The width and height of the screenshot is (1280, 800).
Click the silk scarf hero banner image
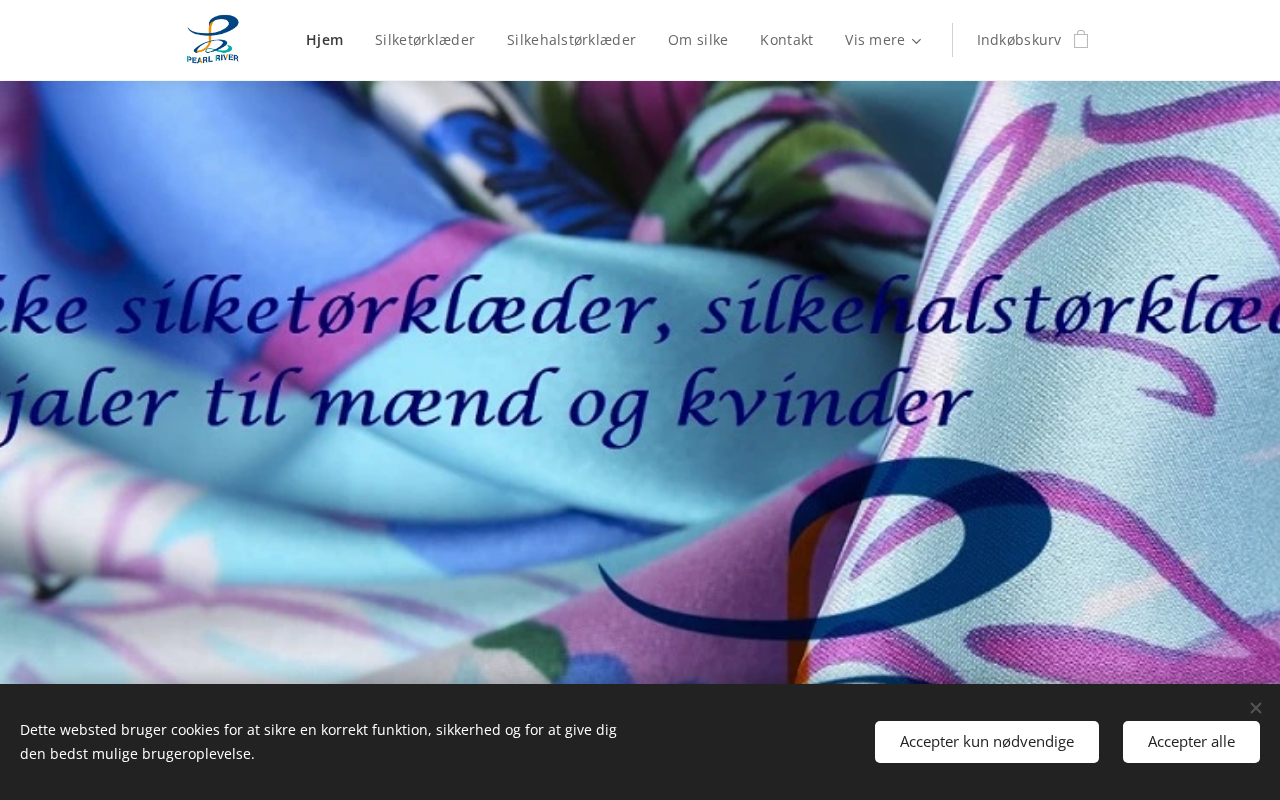[640, 382]
